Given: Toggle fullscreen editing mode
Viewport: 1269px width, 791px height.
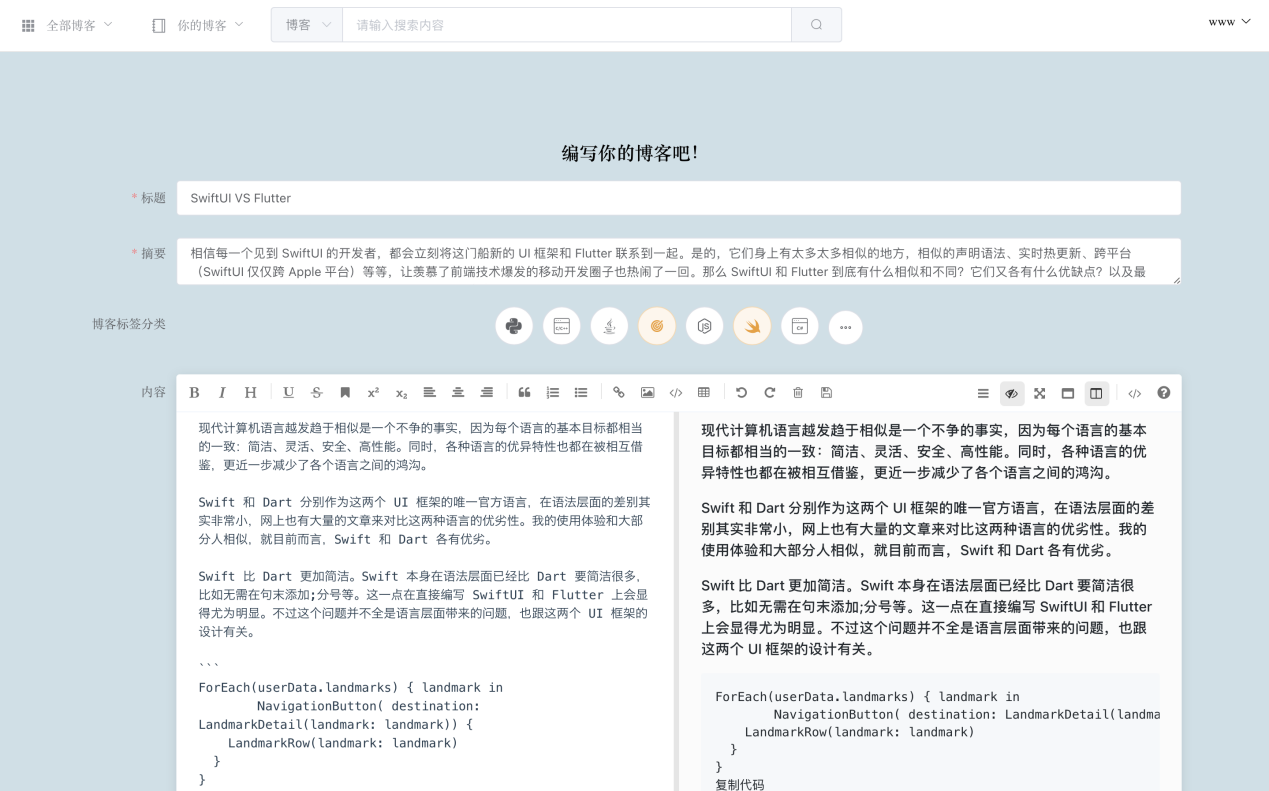Looking at the screenshot, I should pyautogui.click(x=1040, y=393).
